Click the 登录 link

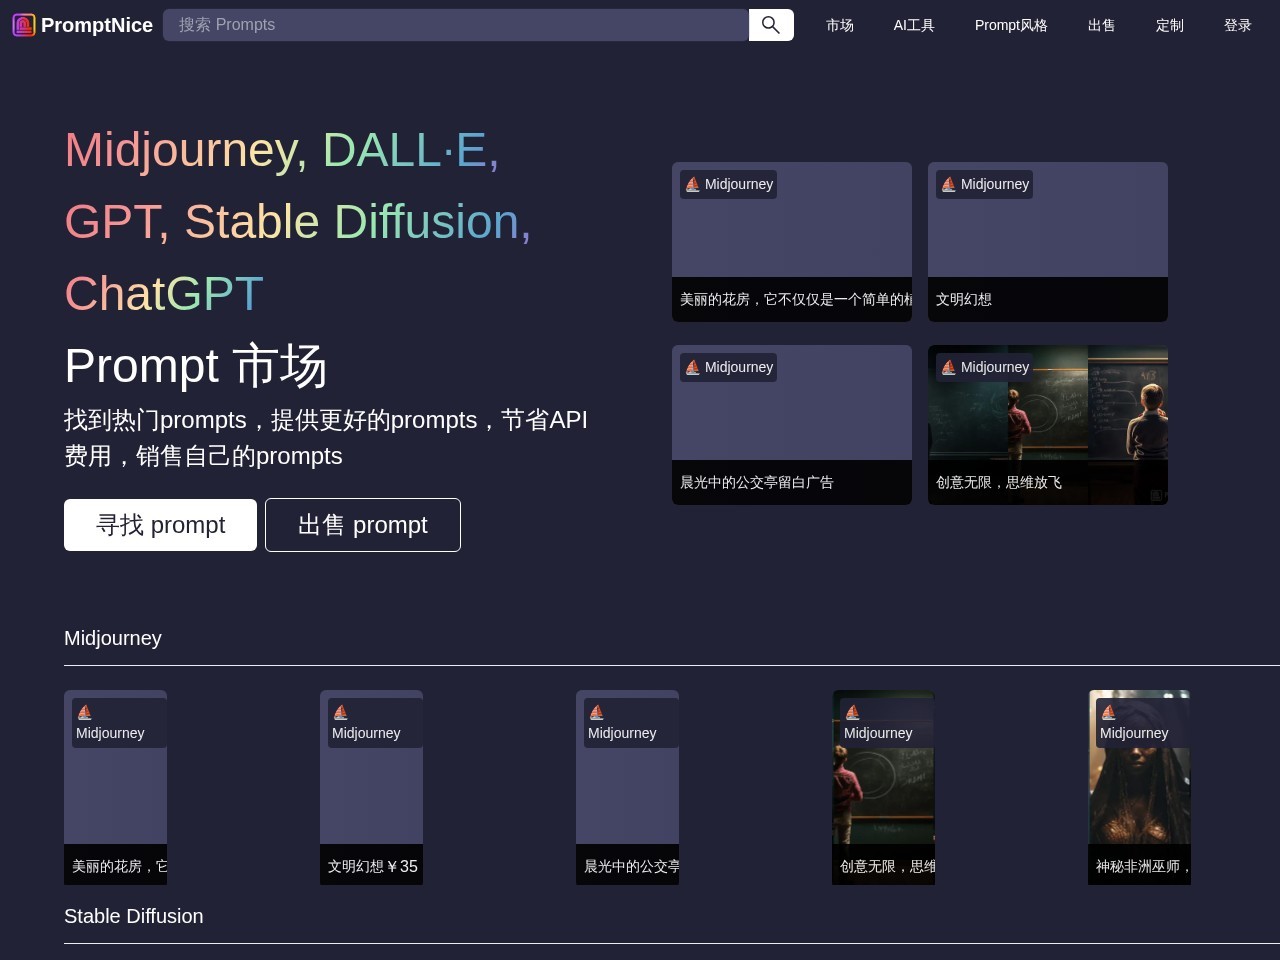coord(1237,25)
